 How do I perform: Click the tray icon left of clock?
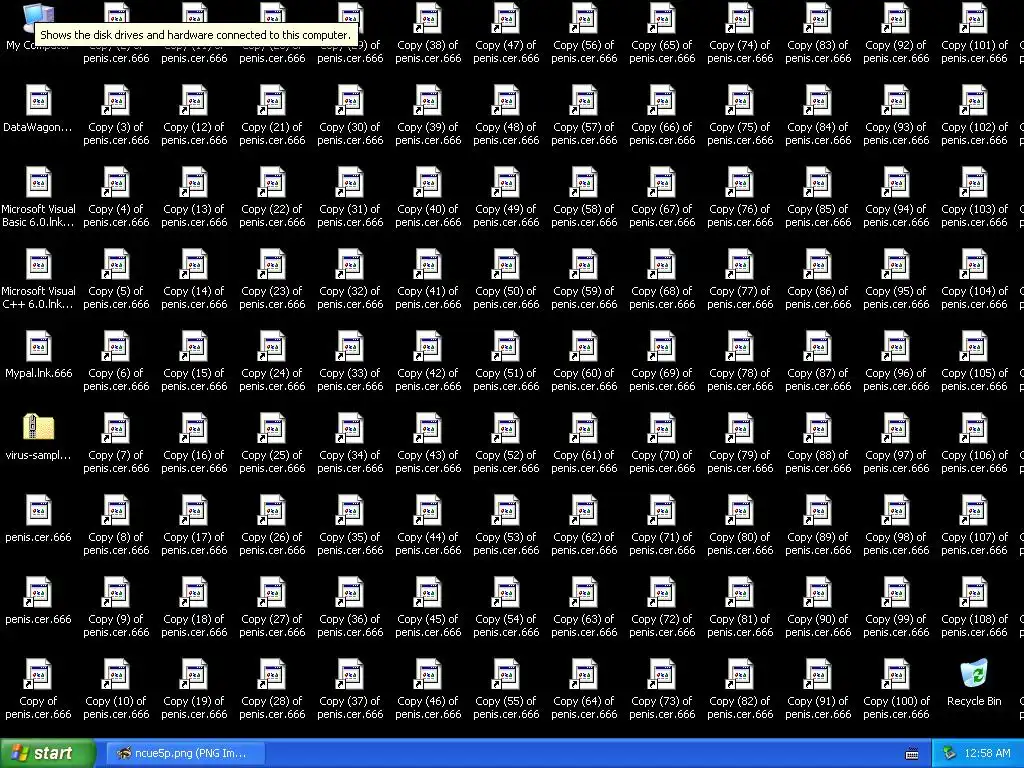[x=949, y=754]
